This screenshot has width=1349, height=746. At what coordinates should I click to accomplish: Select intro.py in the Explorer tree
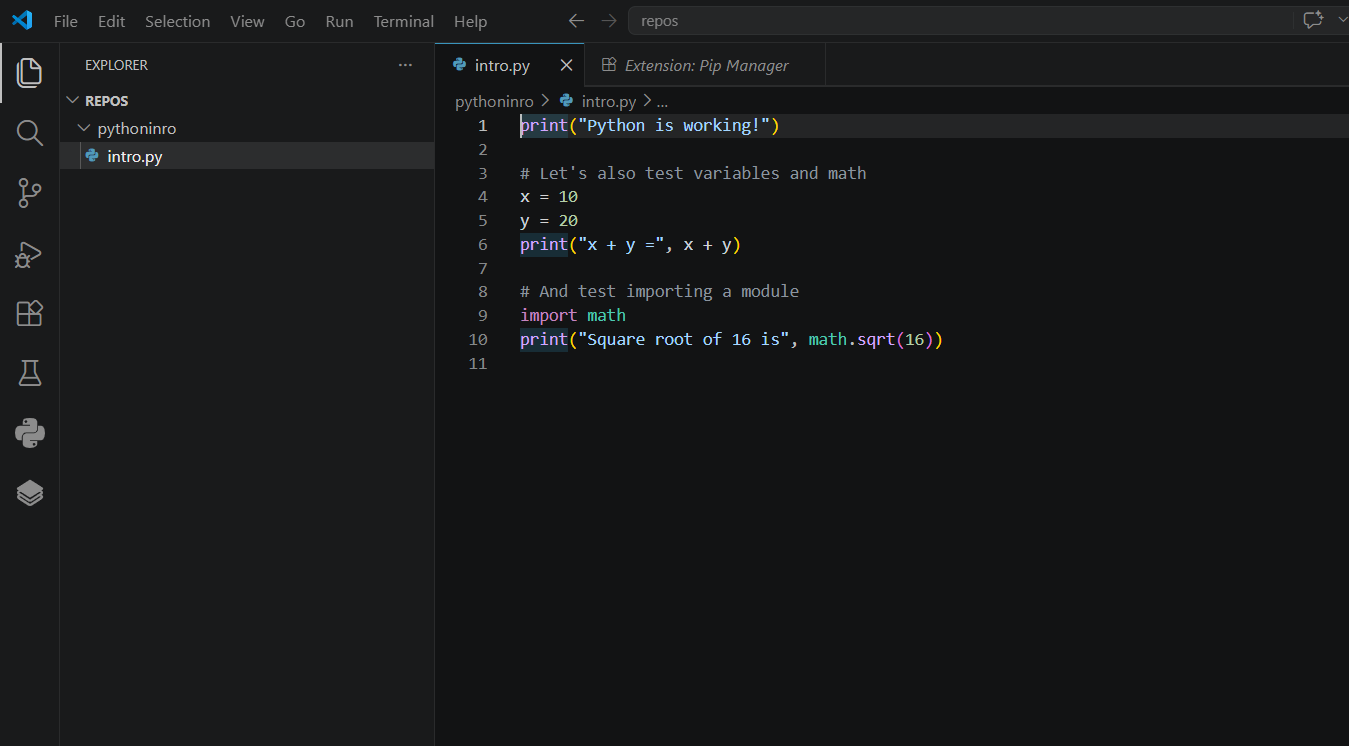(247, 156)
